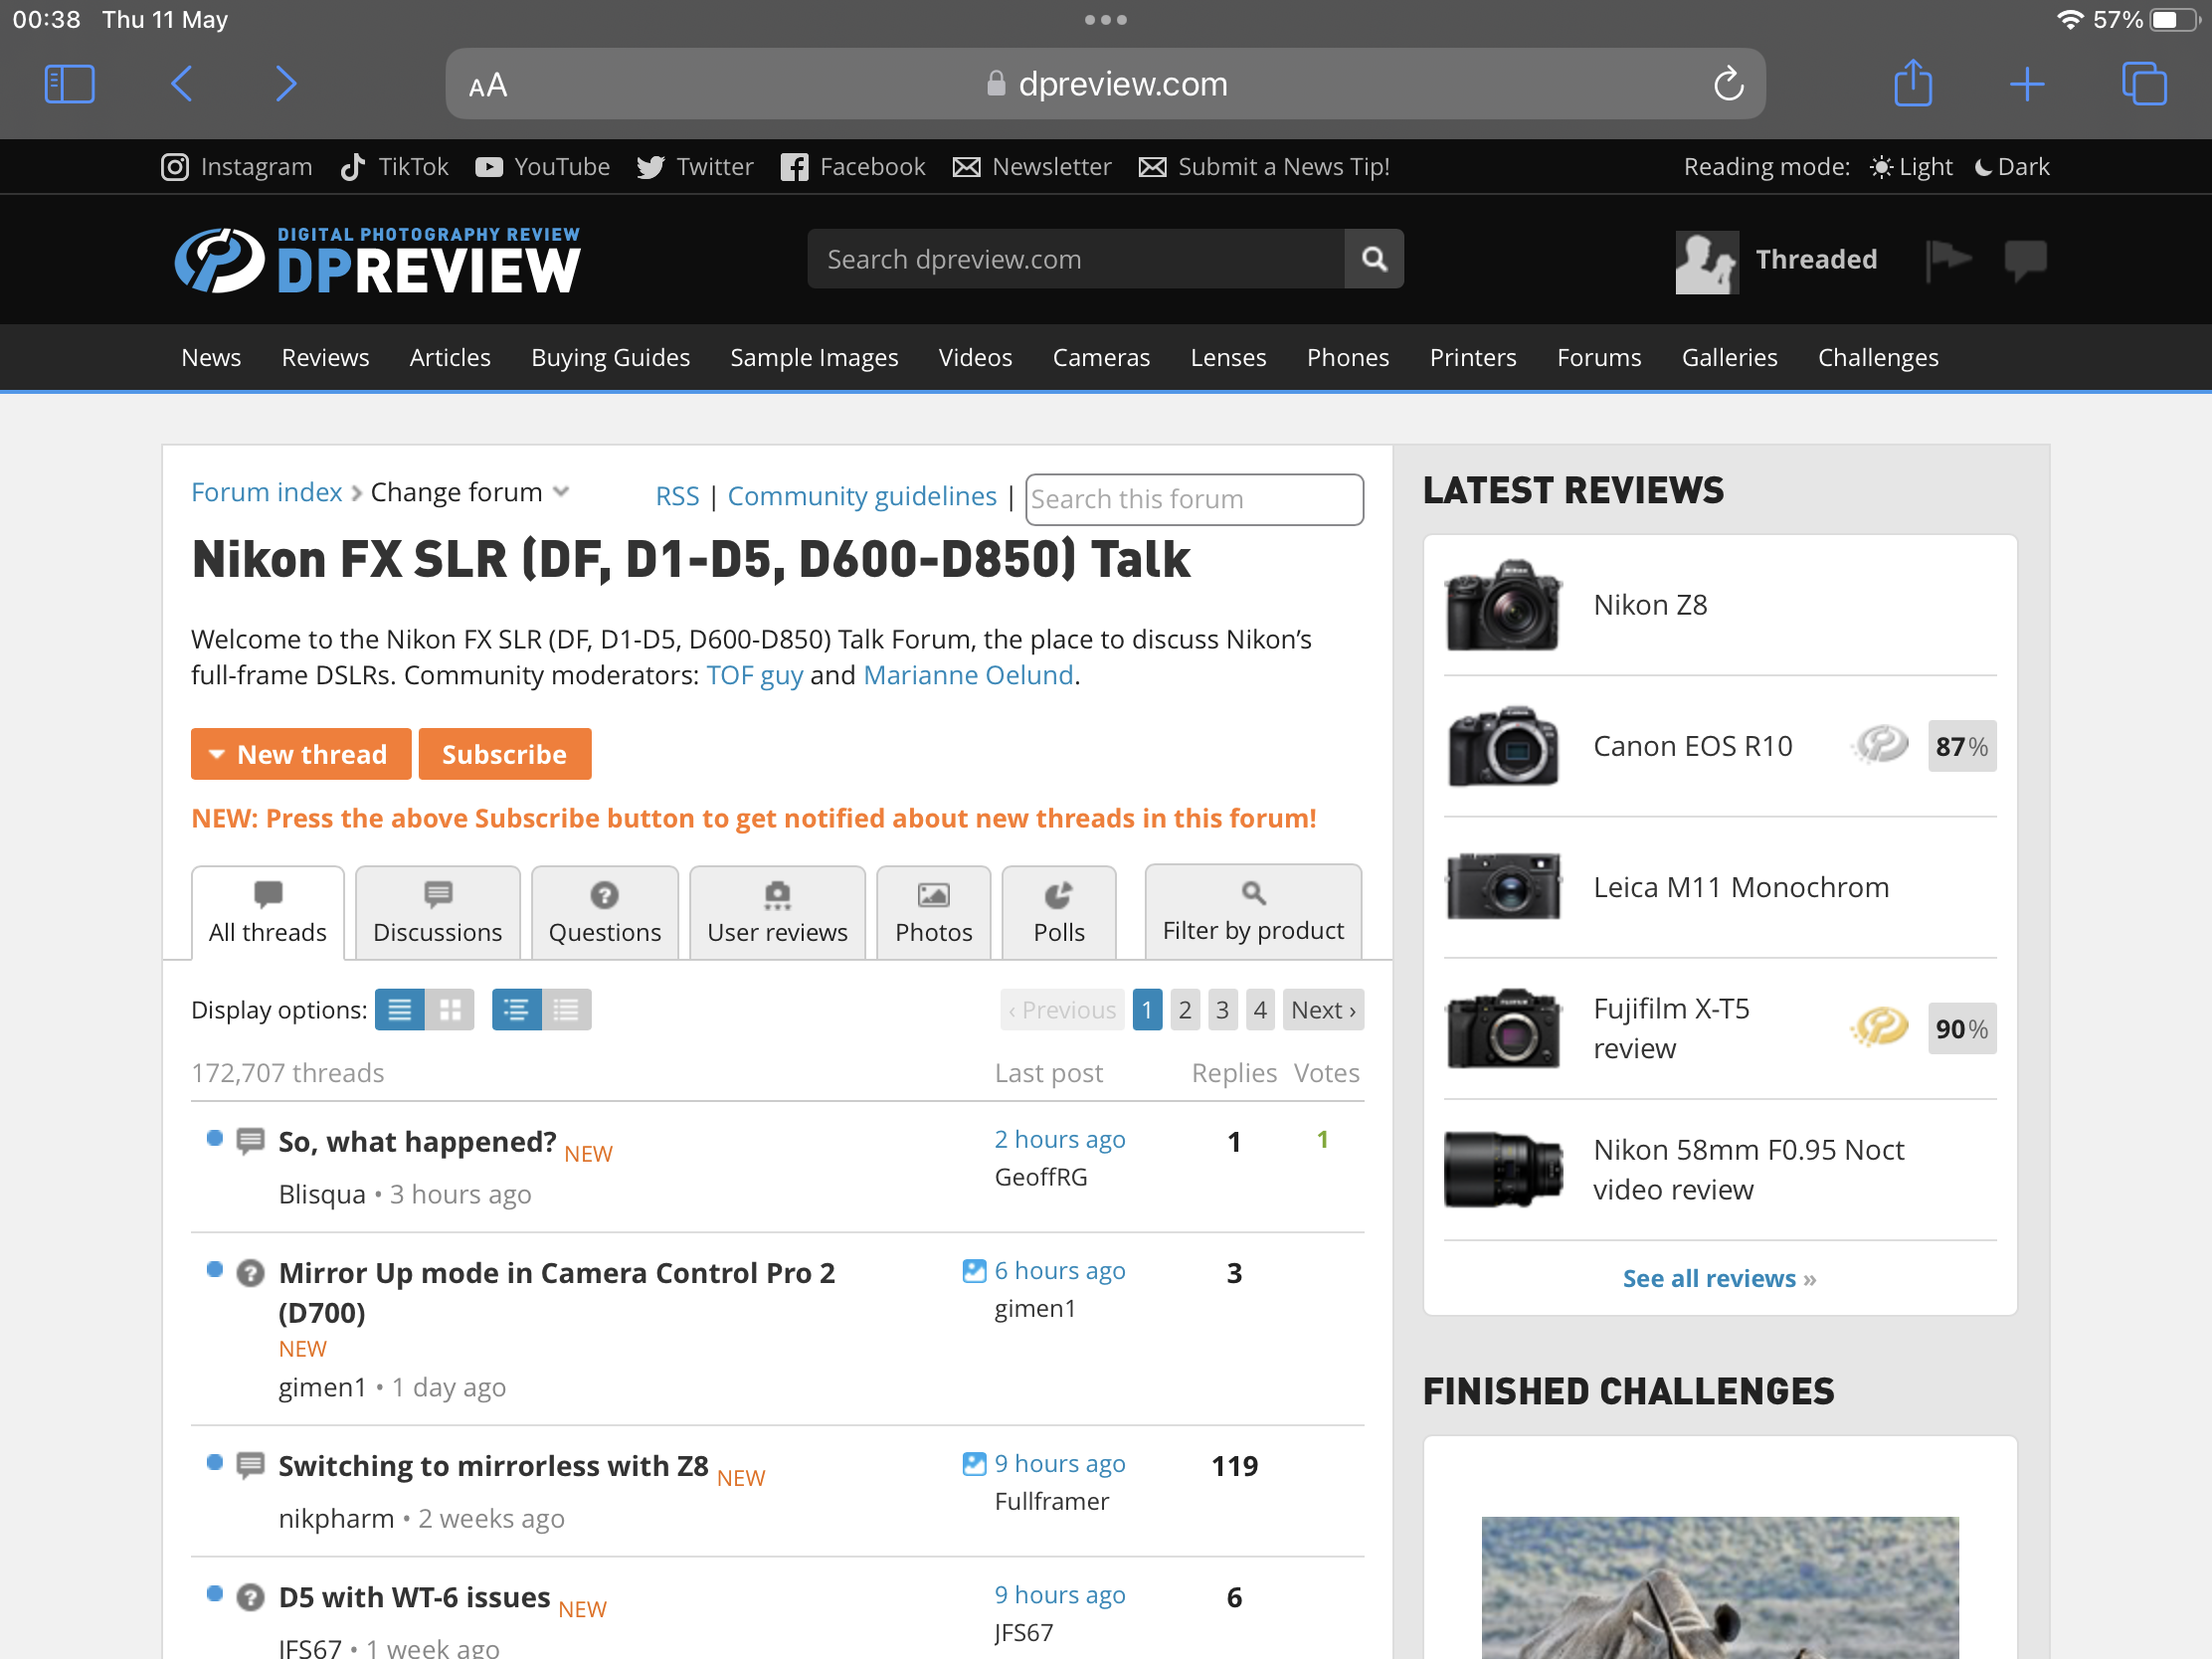2212x1659 pixels.
Task: Open DPReview Facebook link
Action: coord(853,167)
